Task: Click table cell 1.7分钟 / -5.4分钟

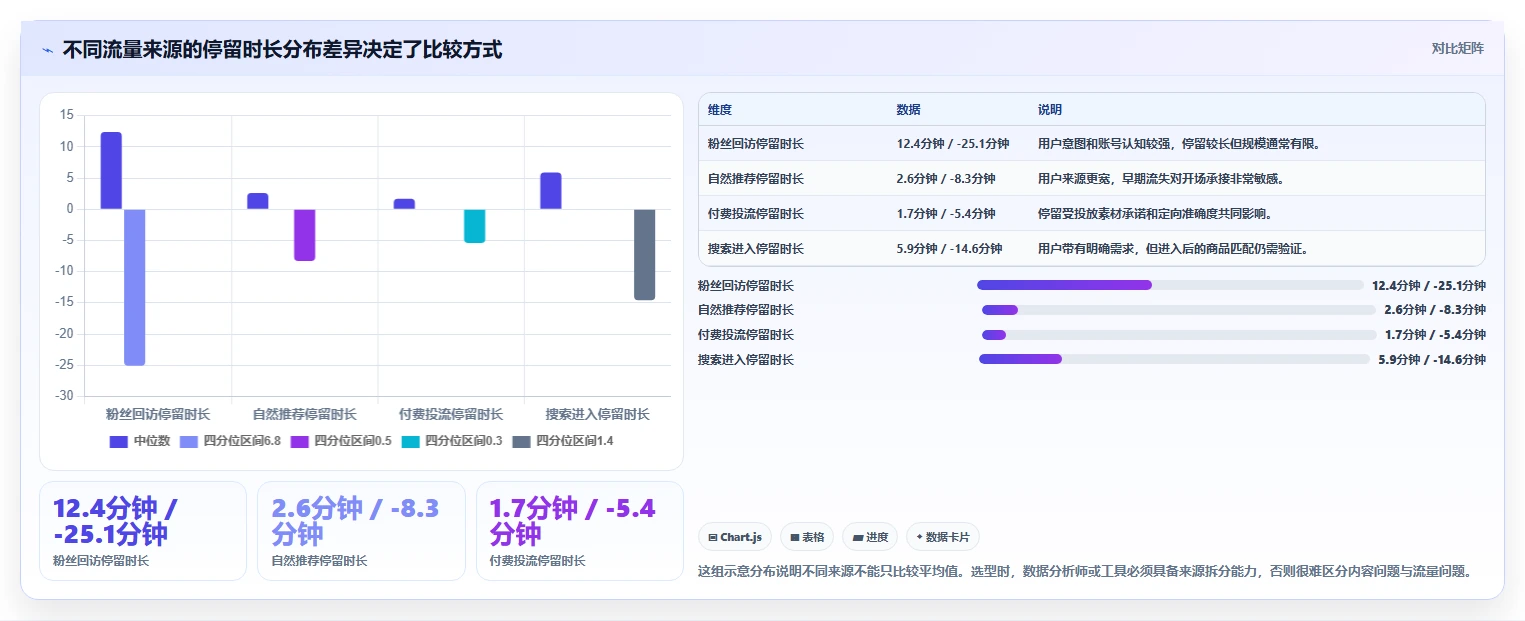Action: (x=946, y=214)
